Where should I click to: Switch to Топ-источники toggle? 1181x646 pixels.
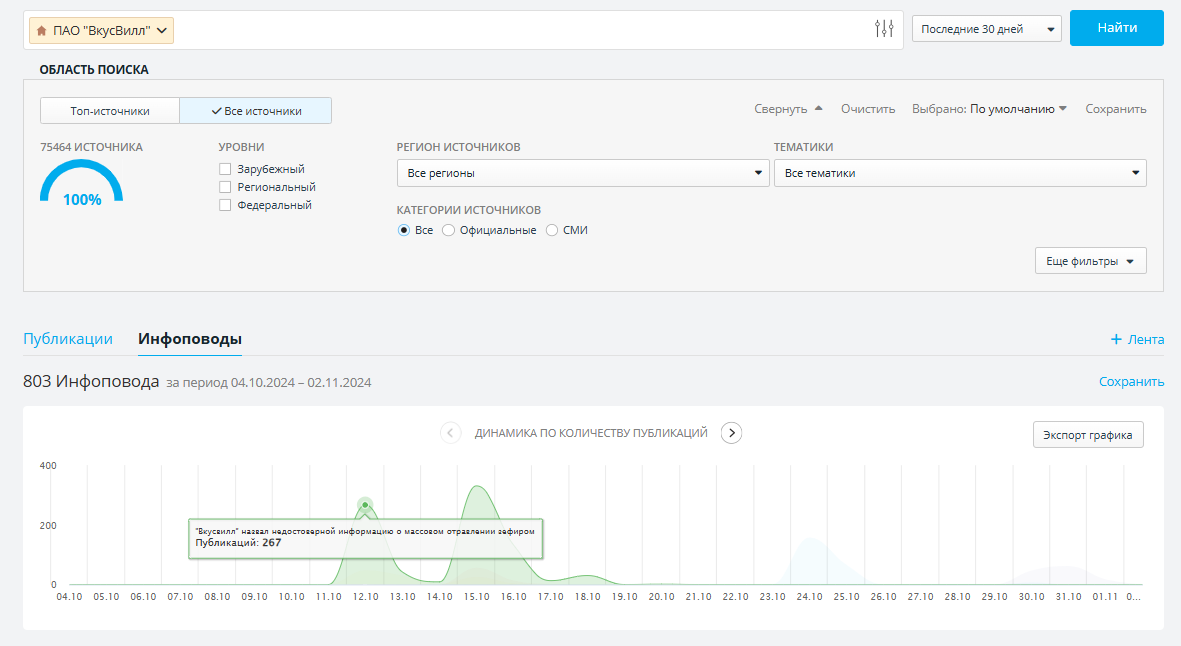click(x=110, y=111)
